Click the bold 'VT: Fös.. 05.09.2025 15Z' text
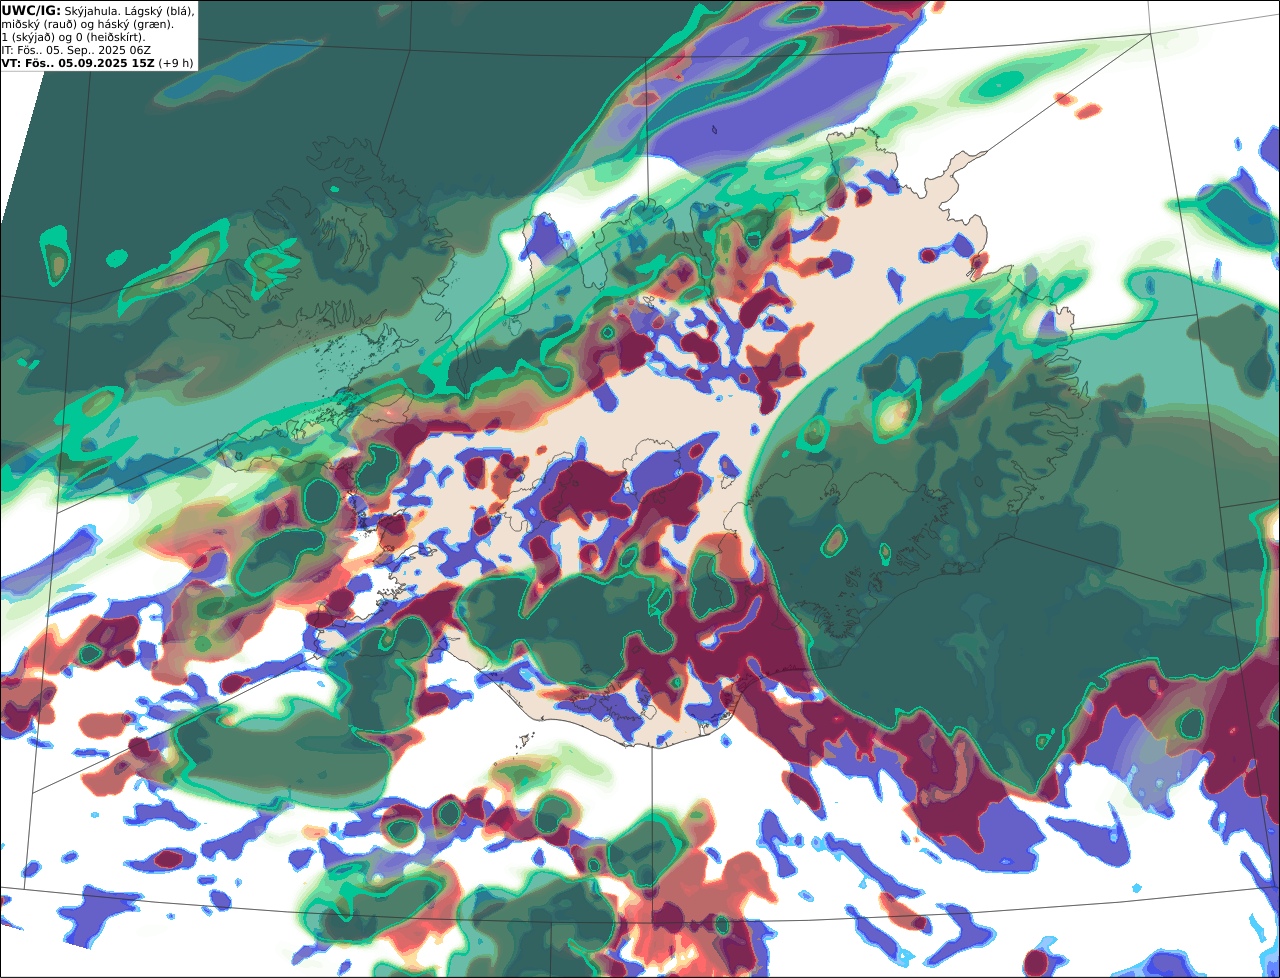Image resolution: width=1280 pixels, height=978 pixels. pyautogui.click(x=78, y=63)
